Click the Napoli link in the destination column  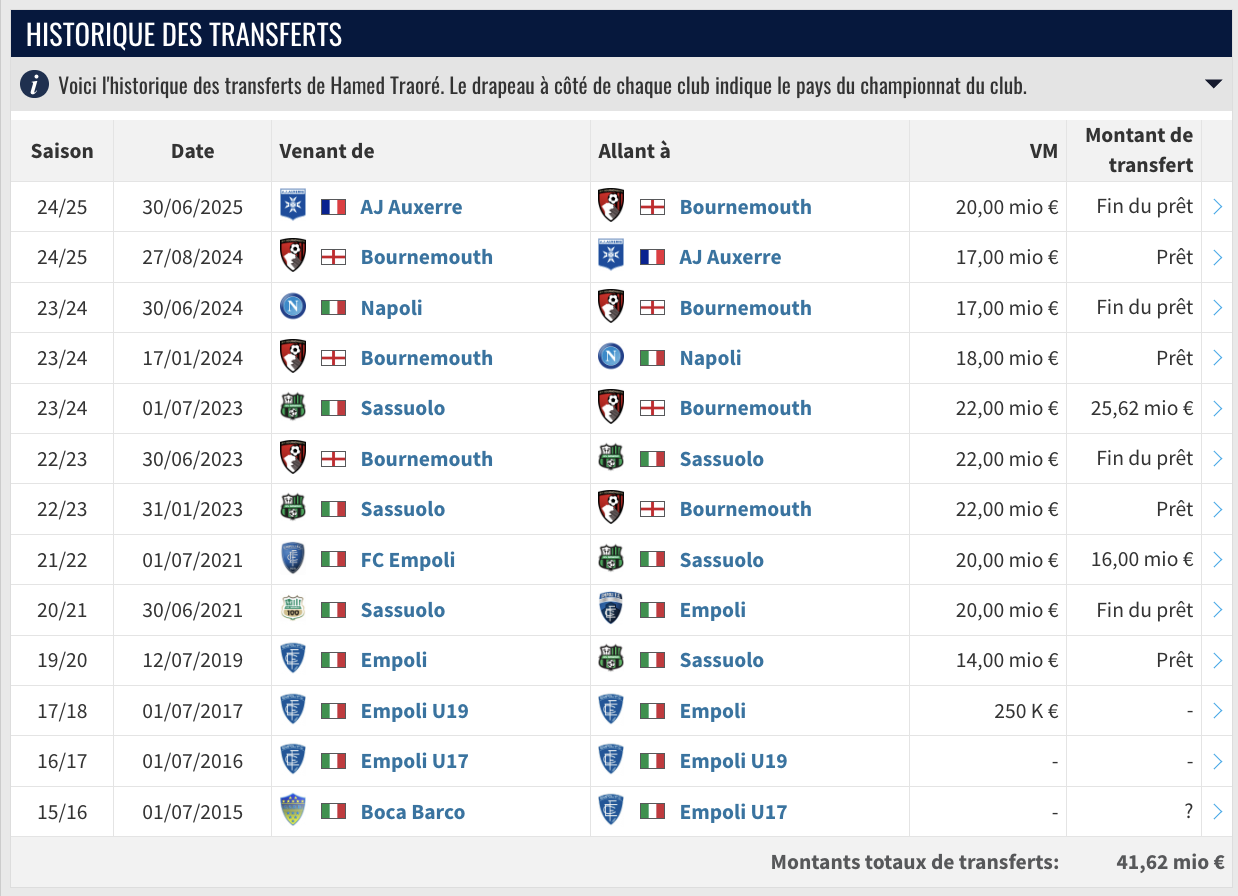click(710, 358)
